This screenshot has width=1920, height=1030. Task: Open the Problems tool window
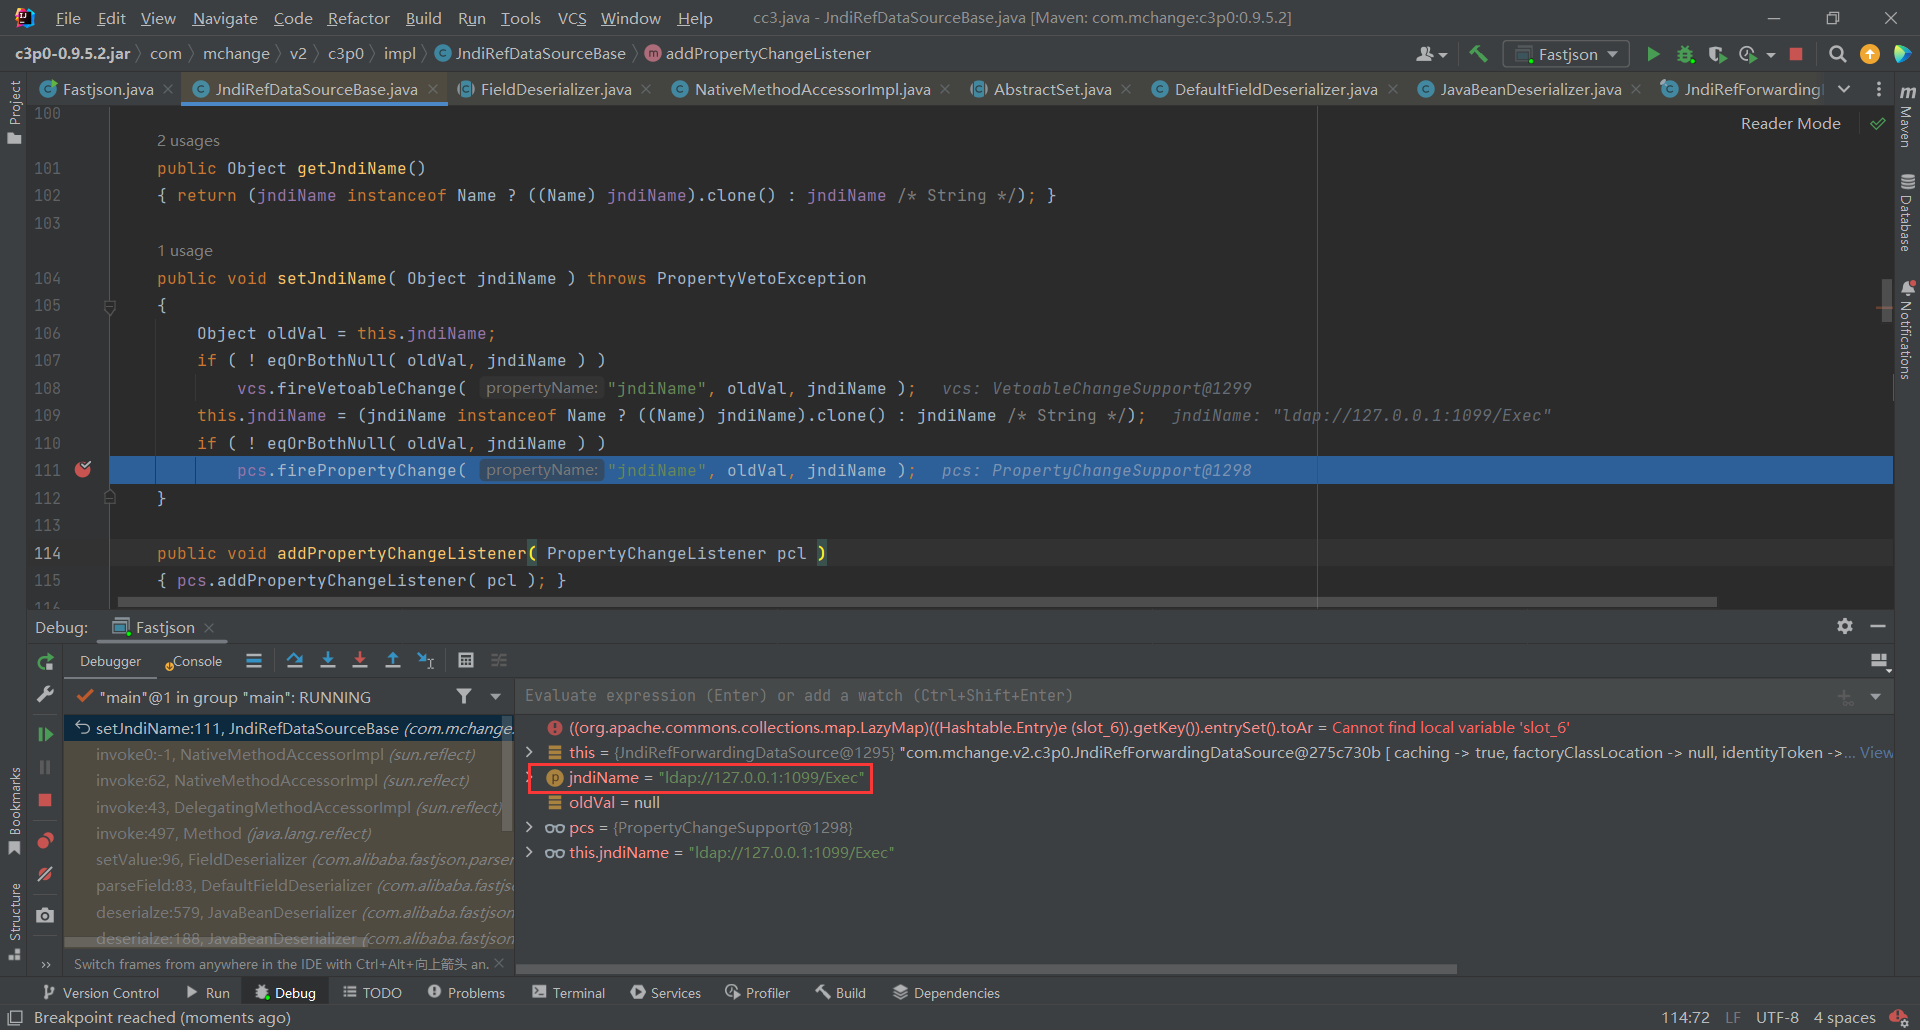[466, 992]
